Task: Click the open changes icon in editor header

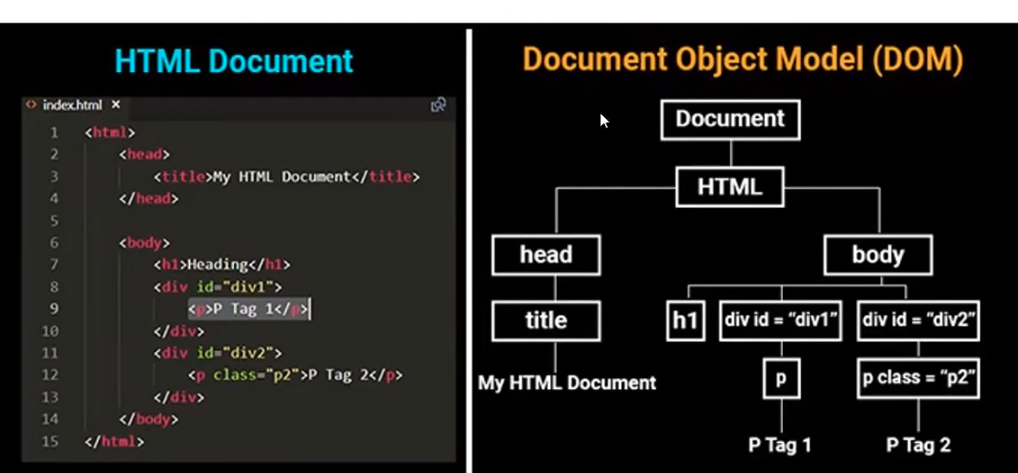Action: 438,104
